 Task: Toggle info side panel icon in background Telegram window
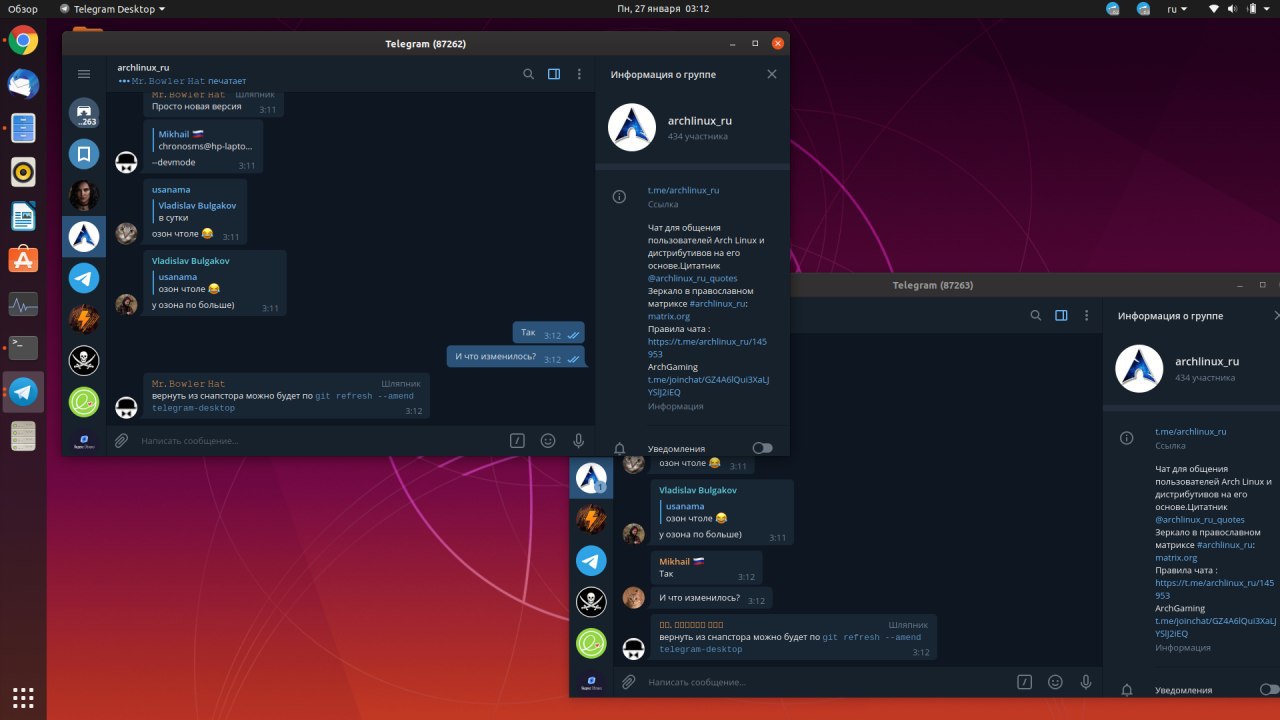(1061, 315)
